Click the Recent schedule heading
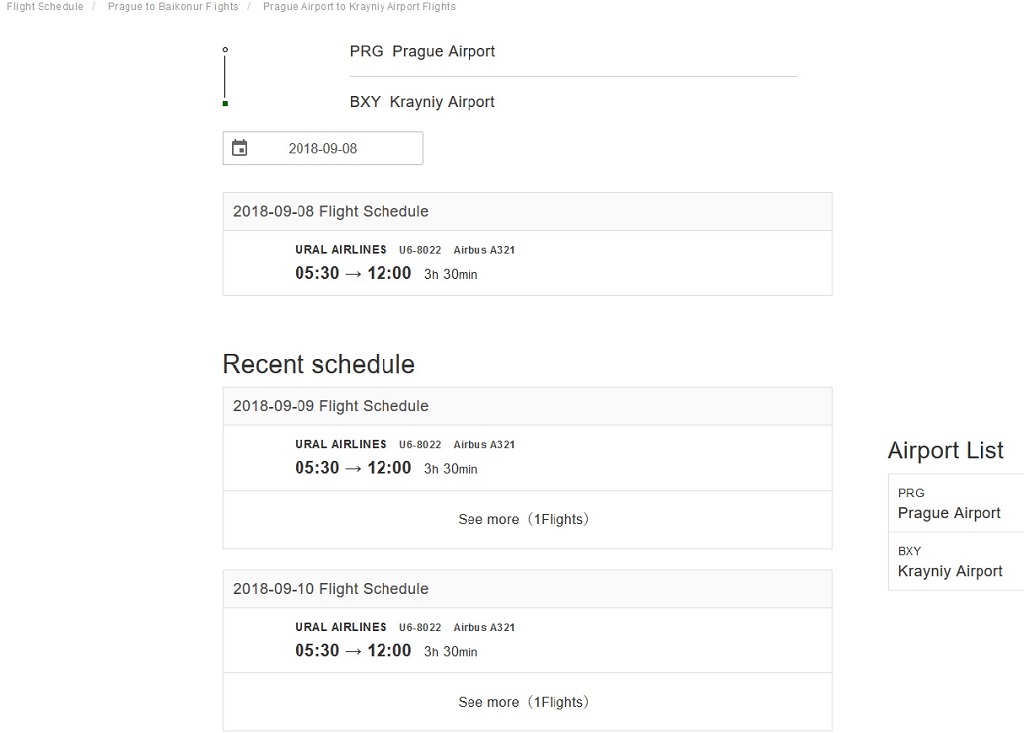This screenshot has height=733, width=1024. click(319, 364)
